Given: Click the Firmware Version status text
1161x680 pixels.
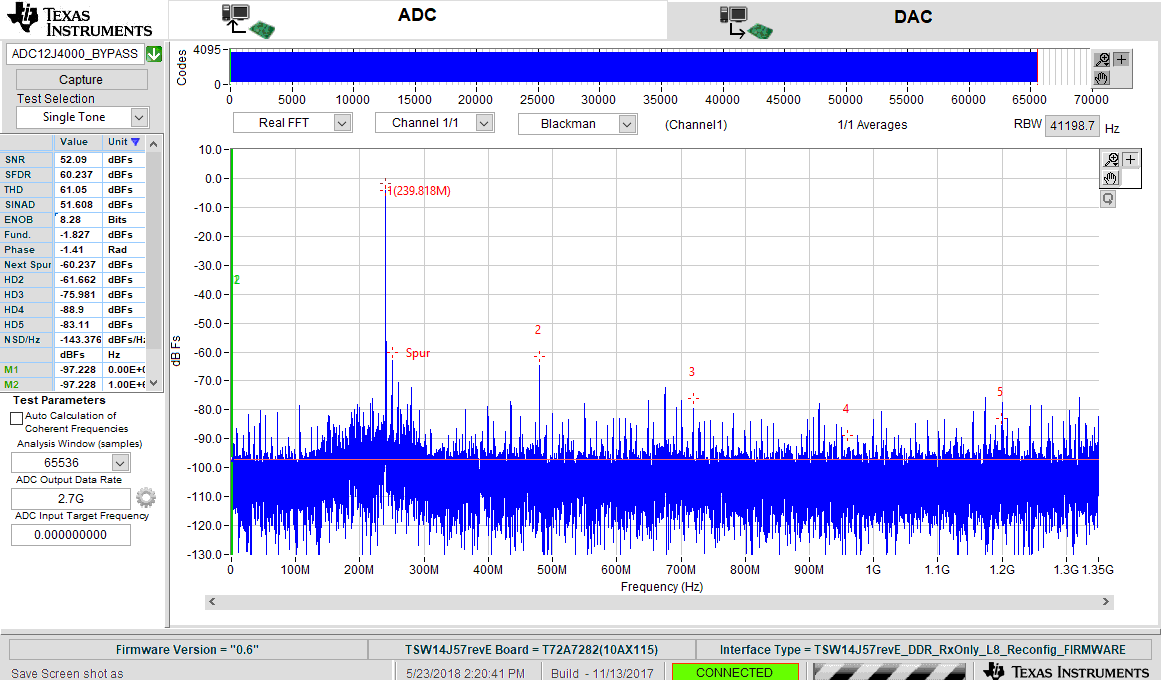Looking at the screenshot, I should [x=187, y=650].
